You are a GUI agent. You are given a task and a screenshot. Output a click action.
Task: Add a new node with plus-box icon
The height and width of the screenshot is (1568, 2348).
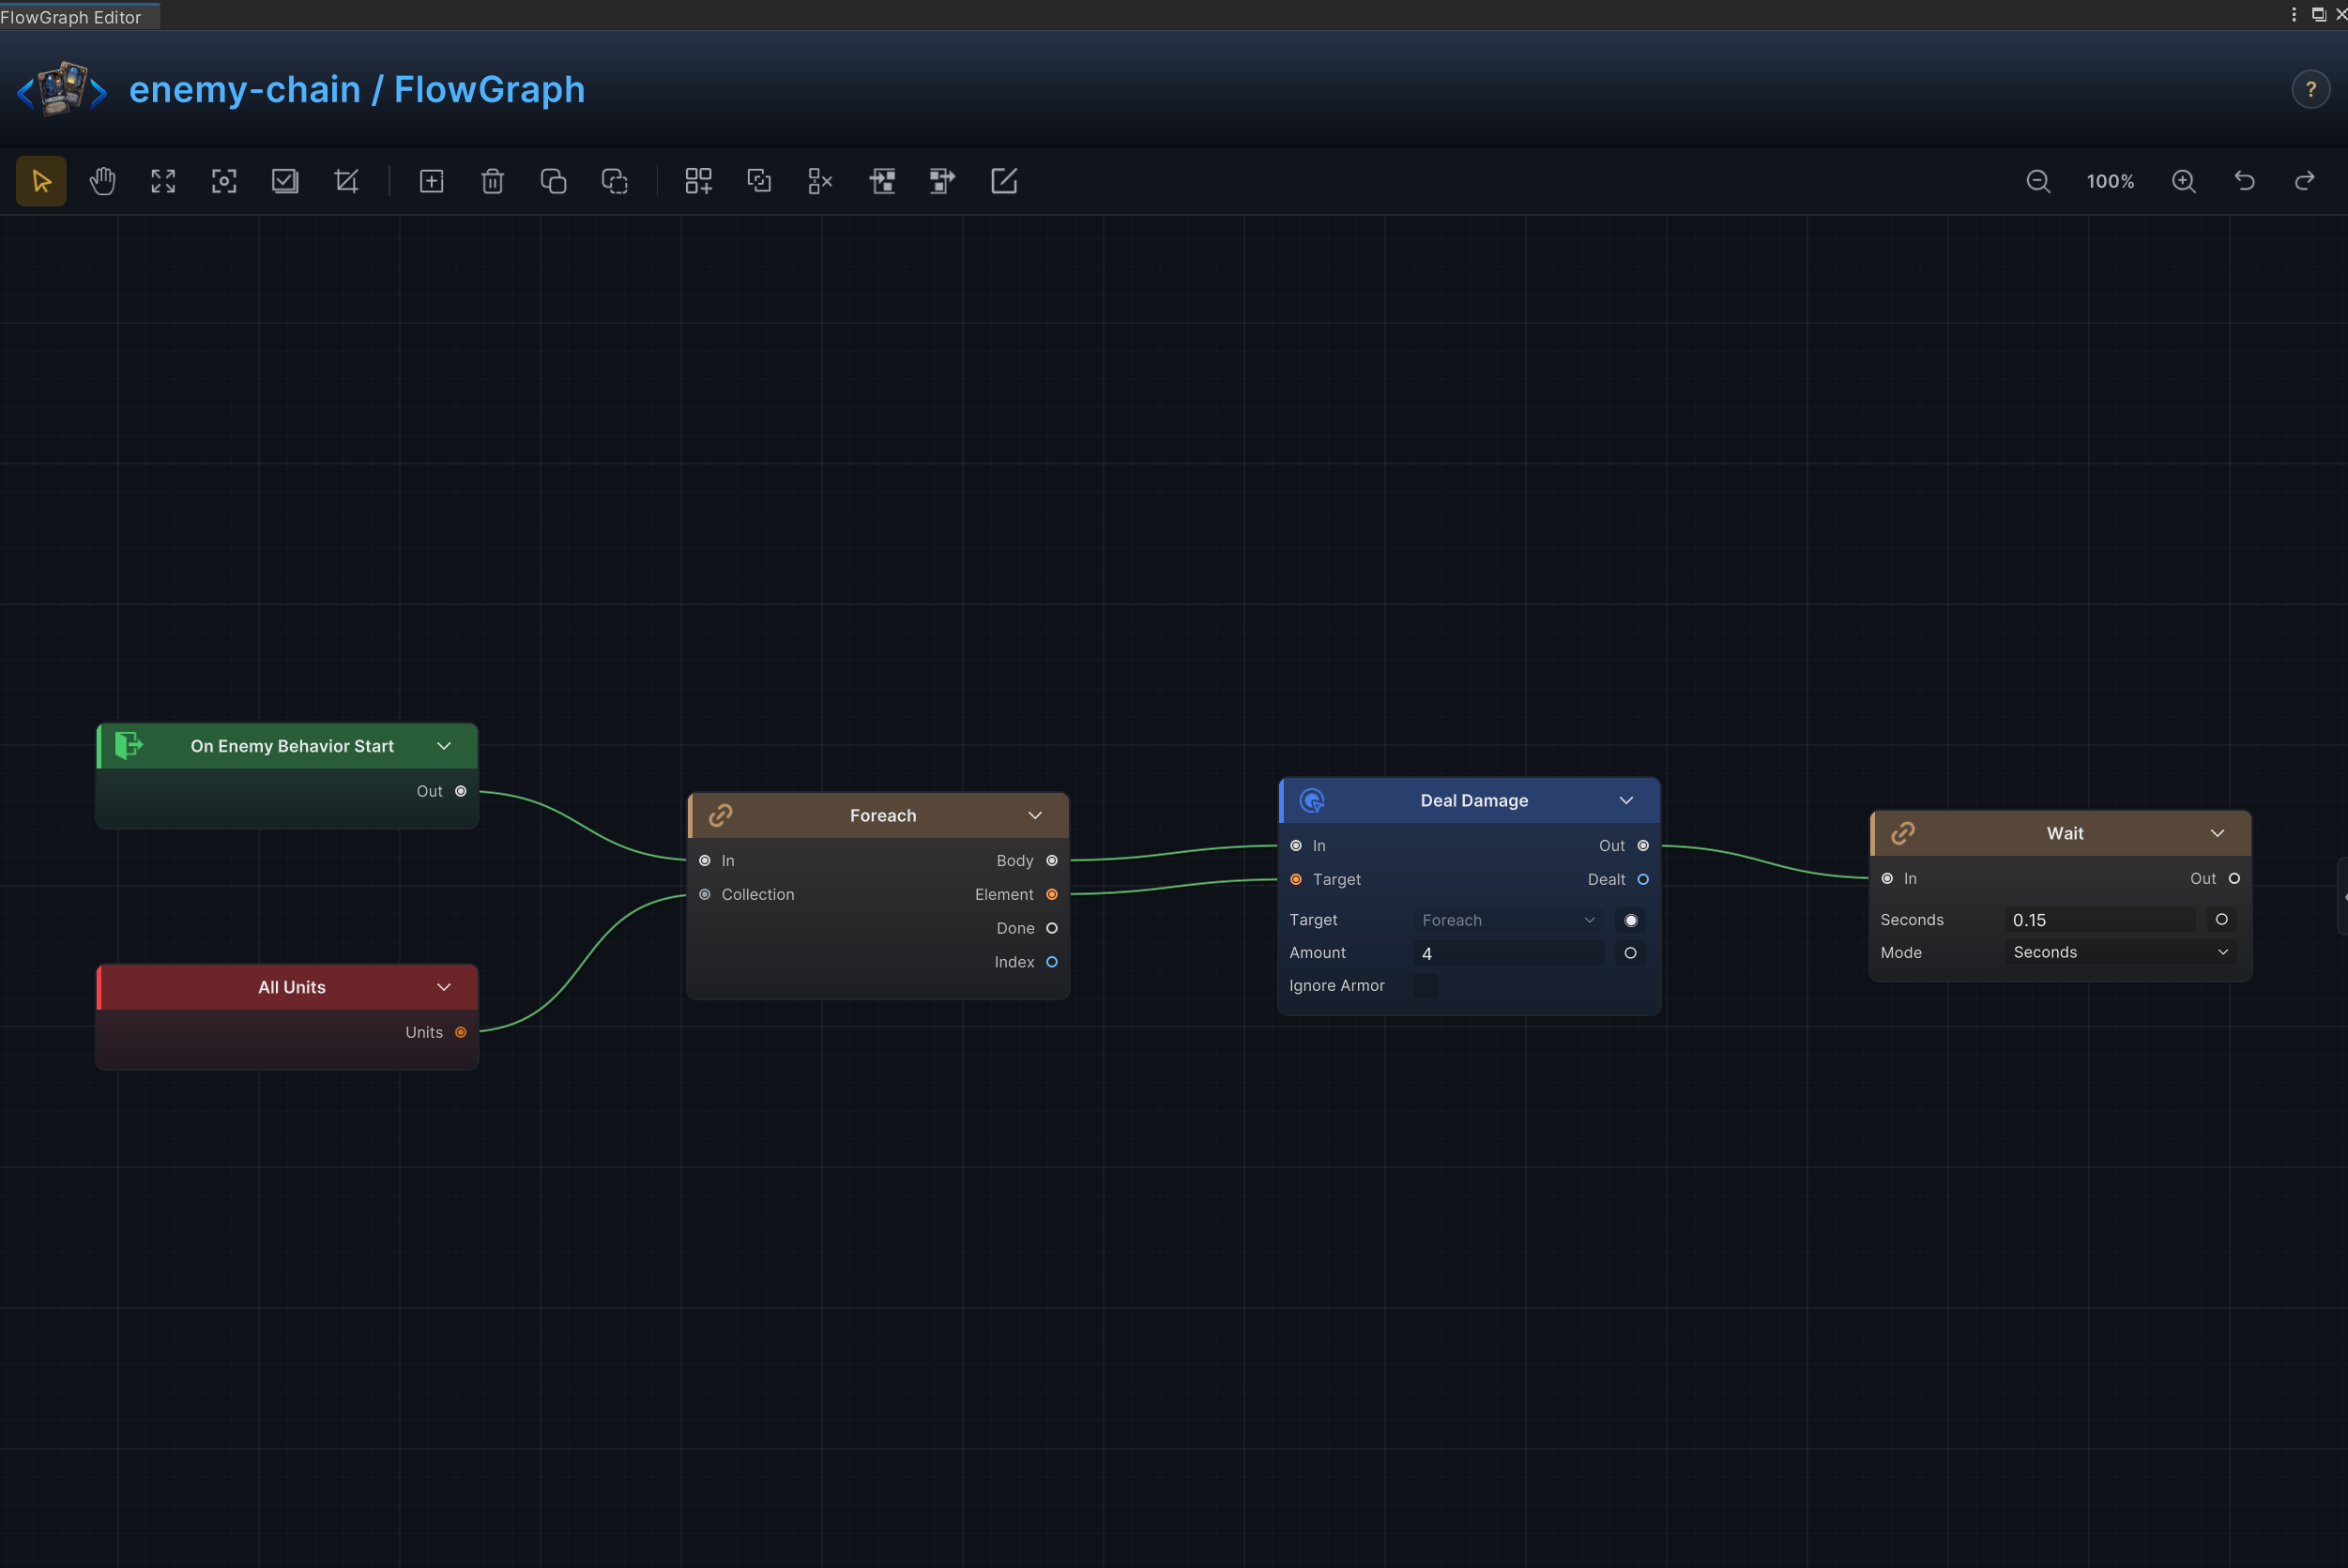(x=431, y=181)
